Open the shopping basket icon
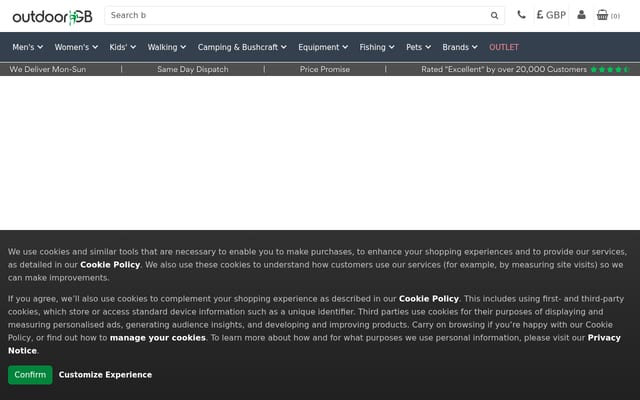This screenshot has width=640, height=400. click(x=608, y=15)
